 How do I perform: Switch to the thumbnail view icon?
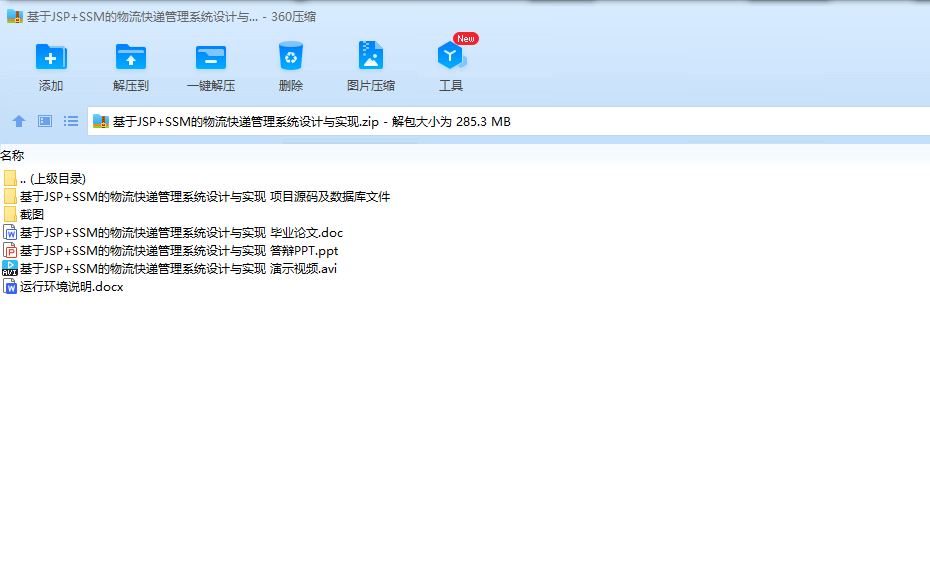(45, 121)
